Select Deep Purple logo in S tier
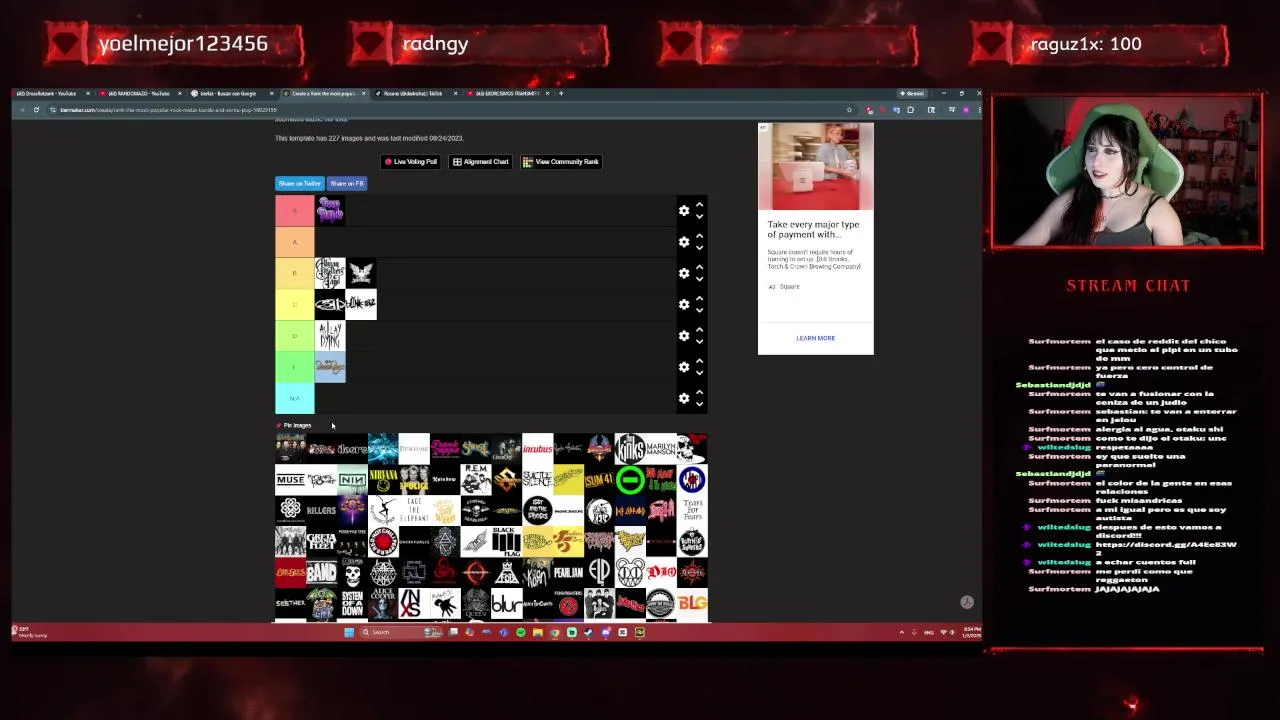Screen dimensions: 1280x720 330,211
